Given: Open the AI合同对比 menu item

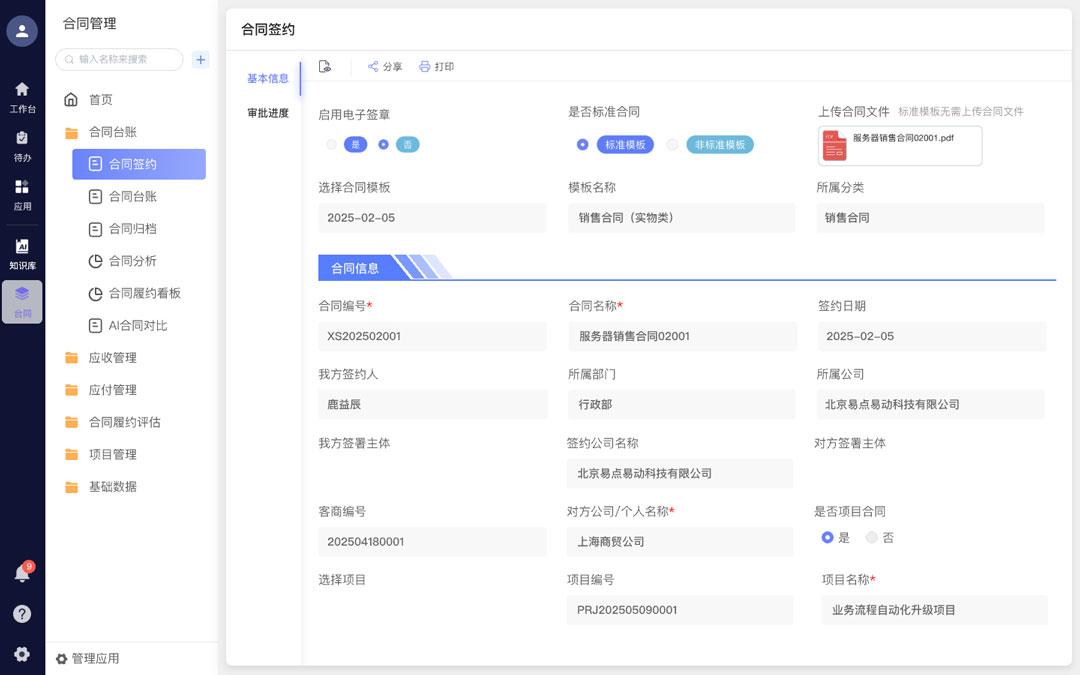Looking at the screenshot, I should pos(137,325).
